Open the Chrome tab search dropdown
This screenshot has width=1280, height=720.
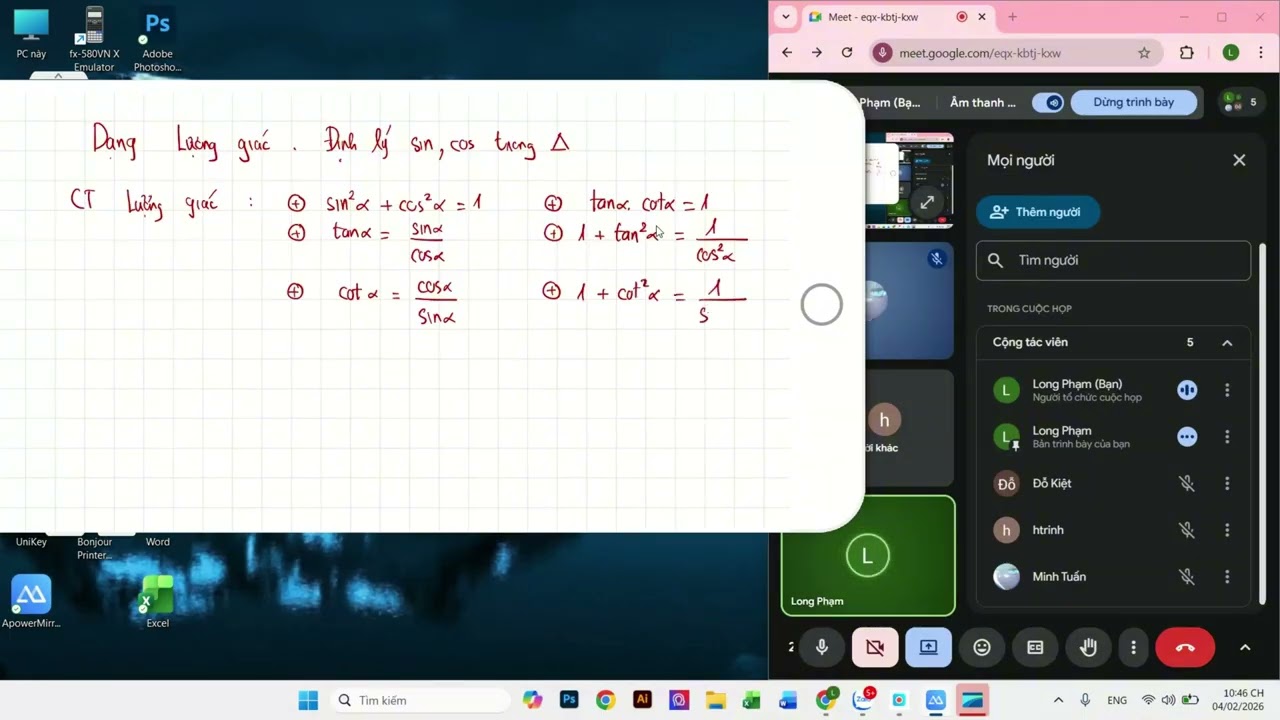point(786,17)
